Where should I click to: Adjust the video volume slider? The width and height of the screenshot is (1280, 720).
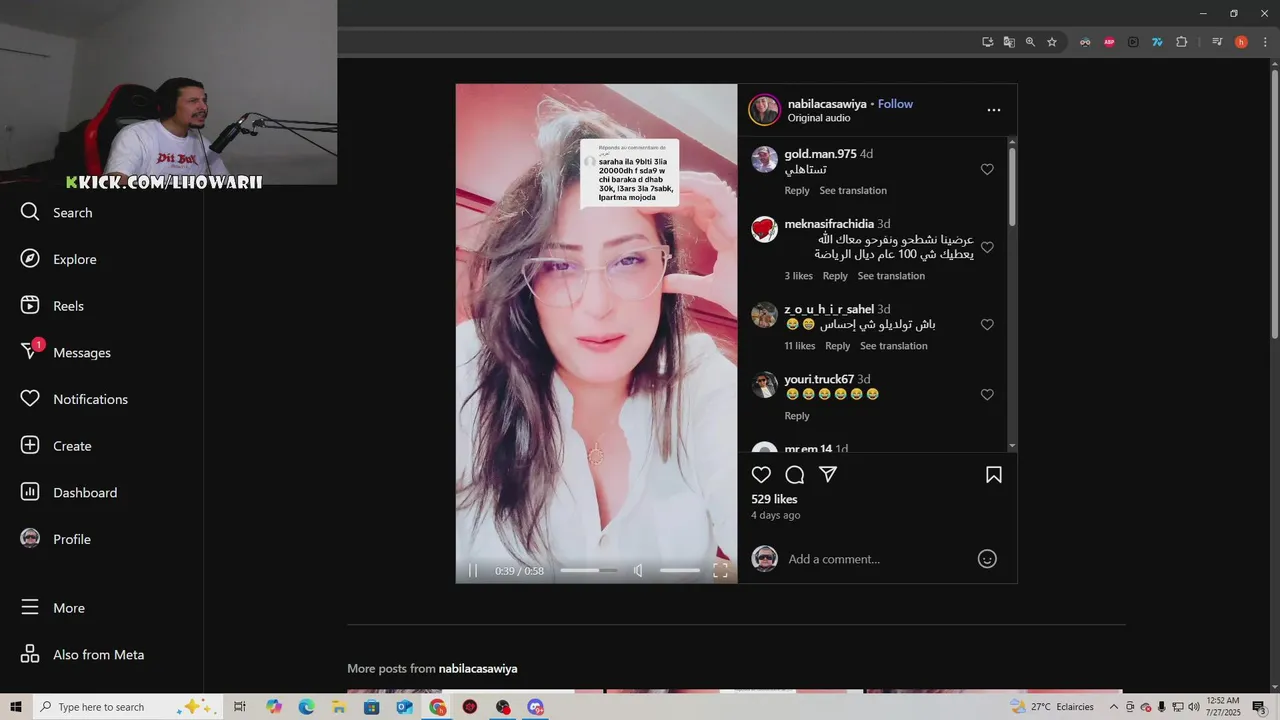(x=680, y=571)
